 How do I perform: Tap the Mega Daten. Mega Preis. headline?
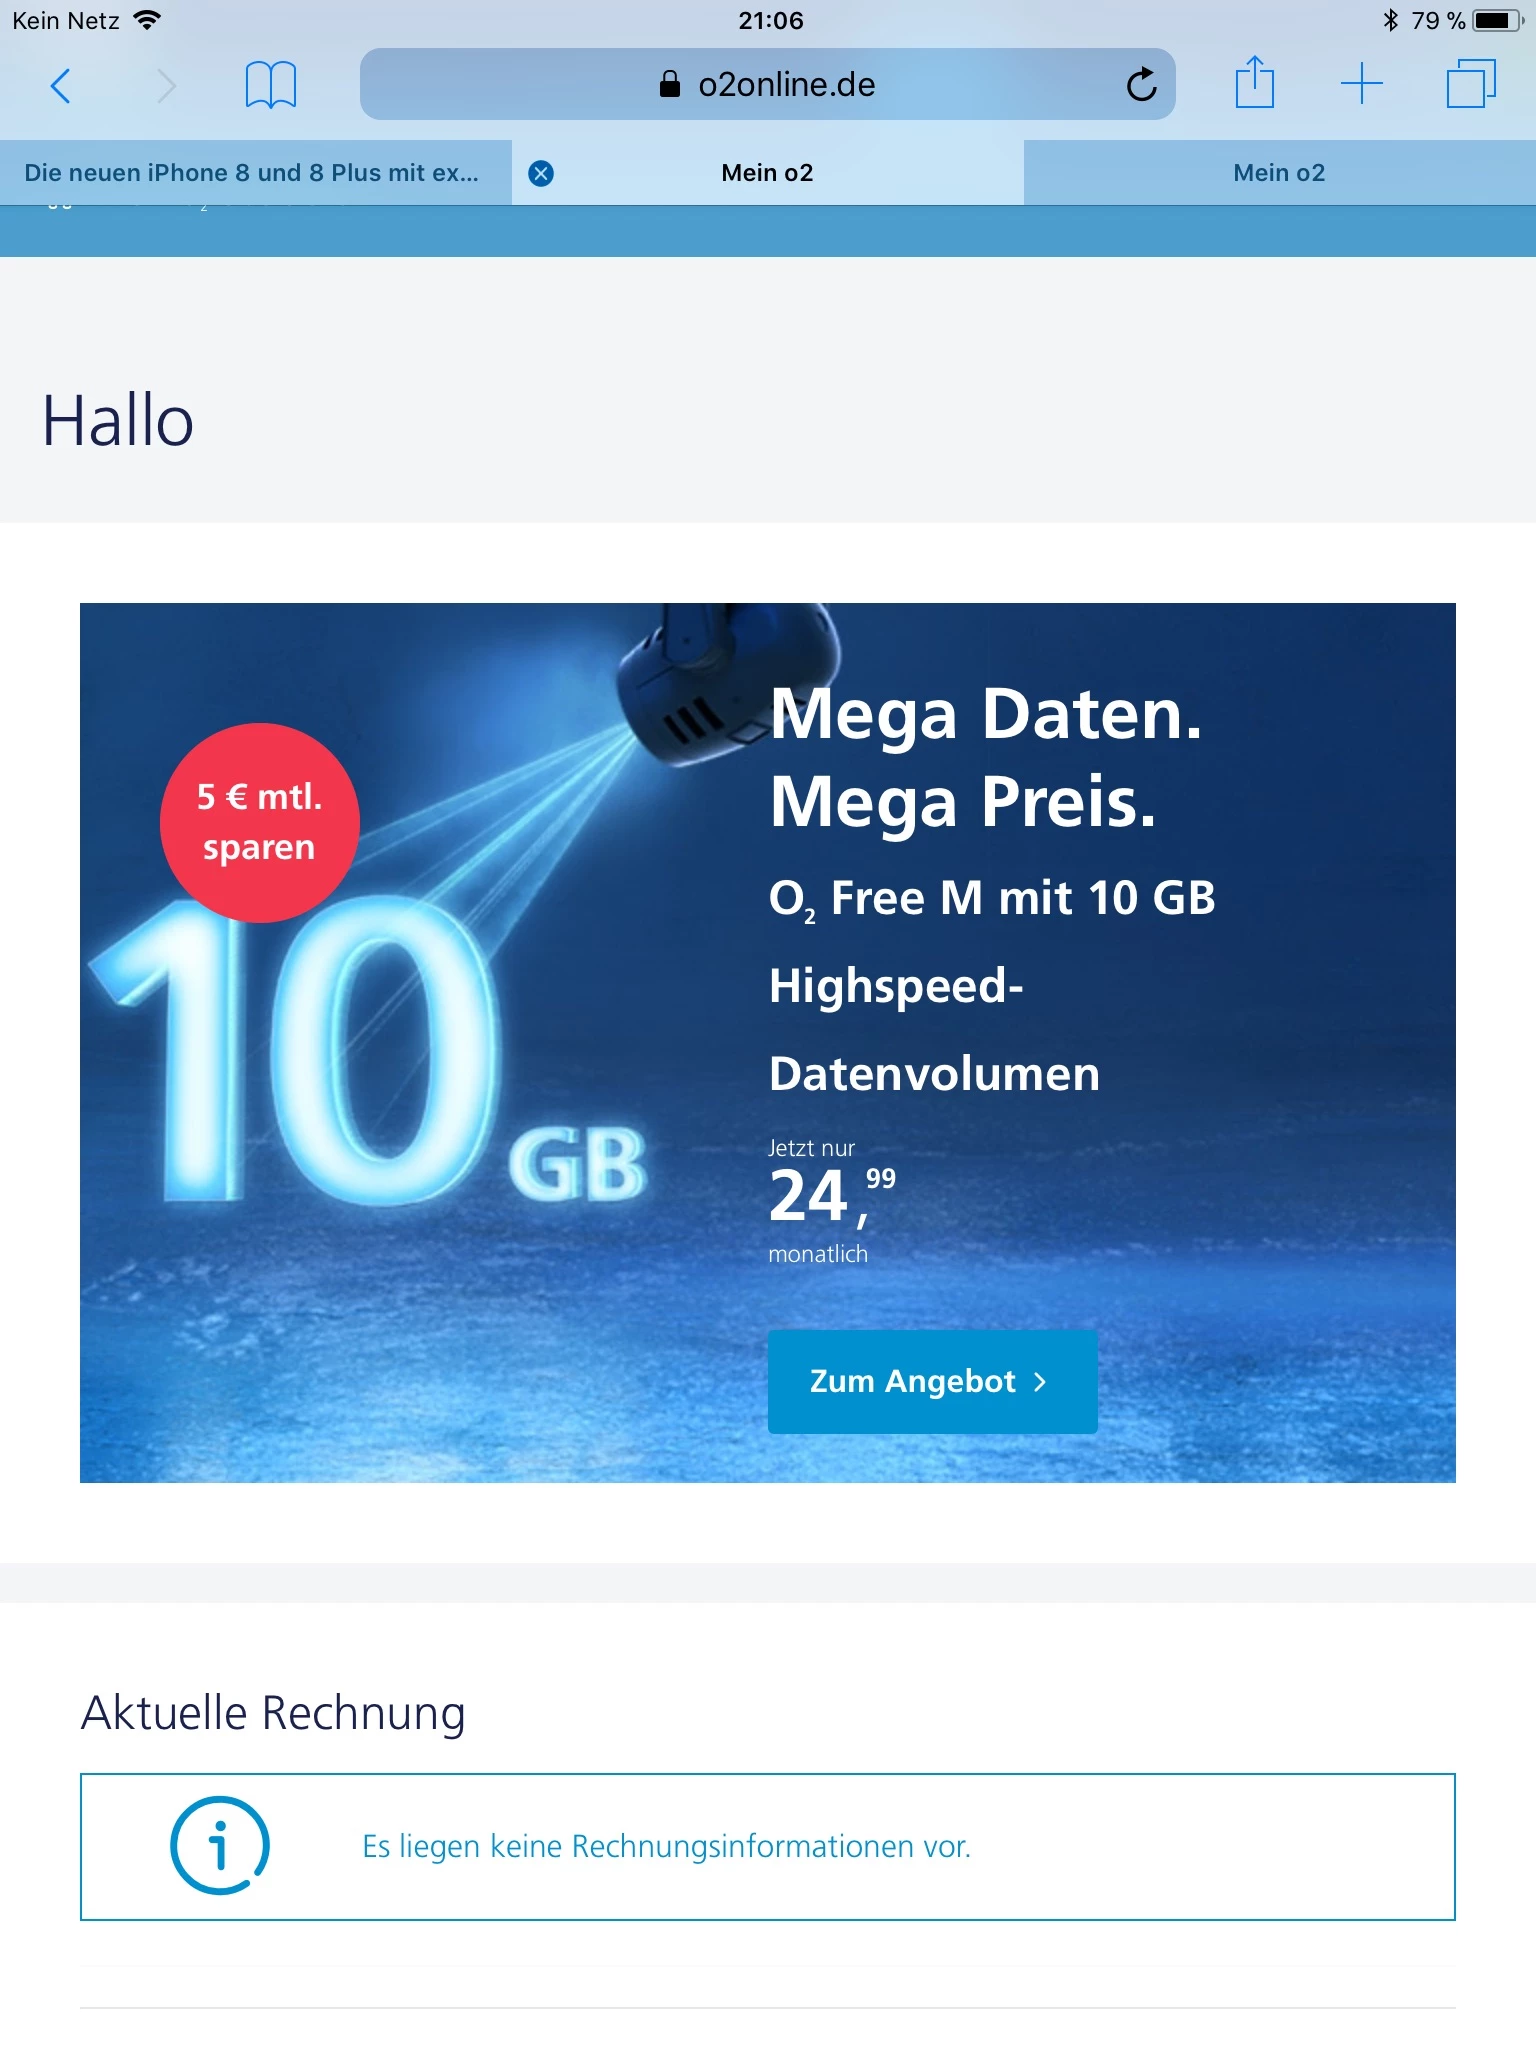[986, 758]
